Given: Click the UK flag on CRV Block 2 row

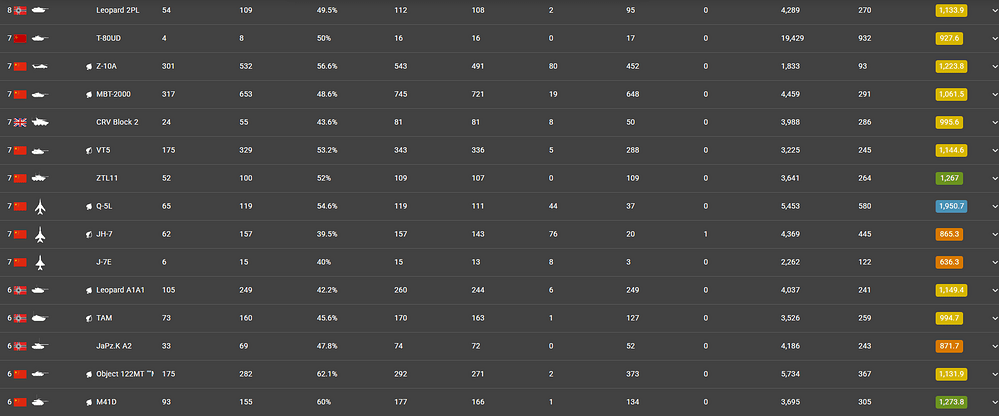Looking at the screenshot, I should (20, 122).
